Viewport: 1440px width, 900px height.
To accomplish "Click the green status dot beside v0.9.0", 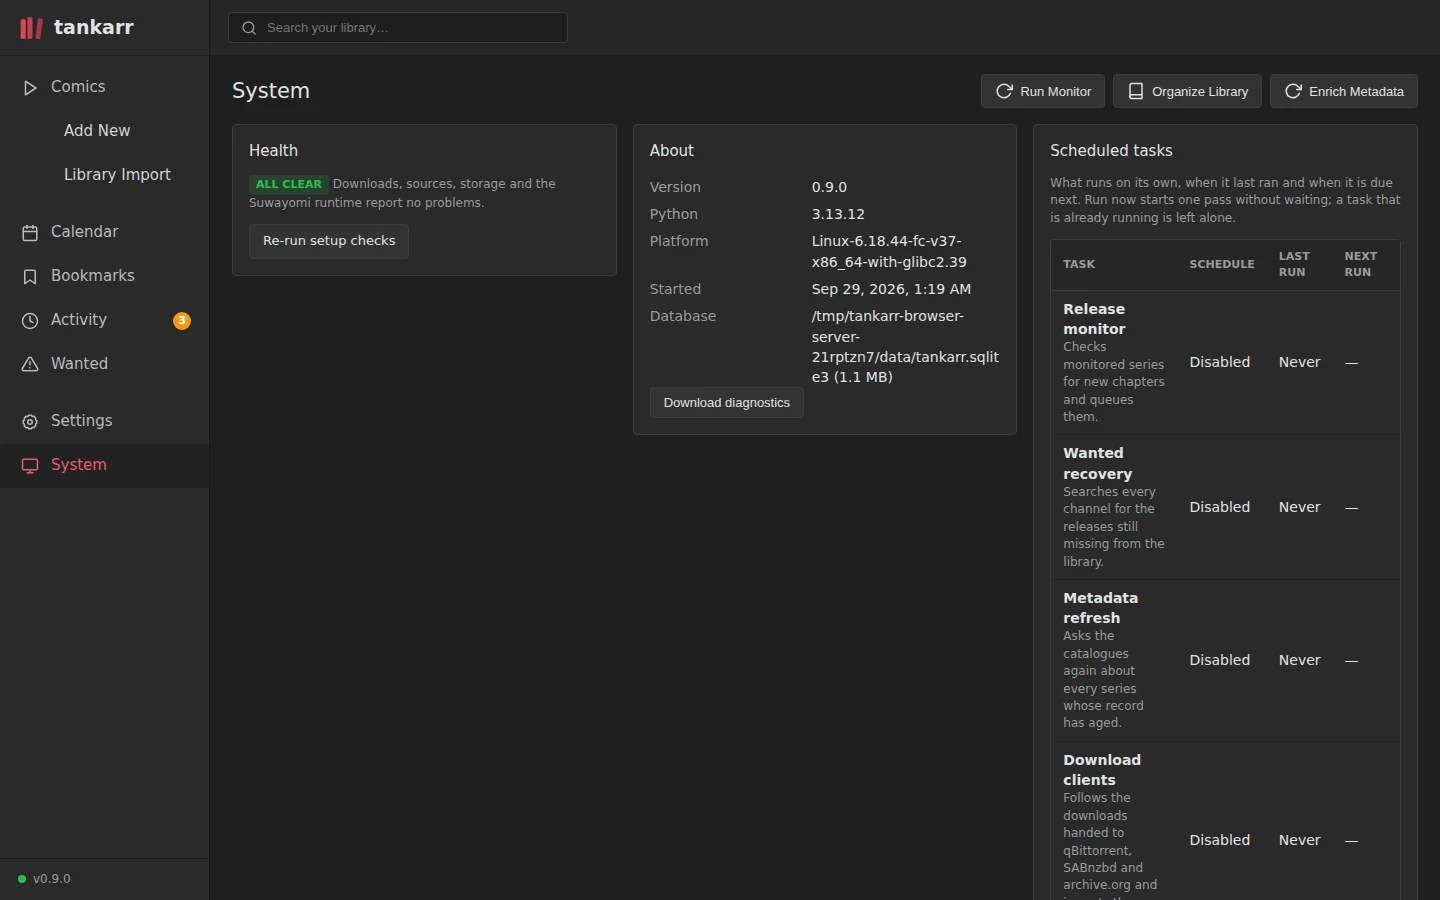I will coord(22,879).
